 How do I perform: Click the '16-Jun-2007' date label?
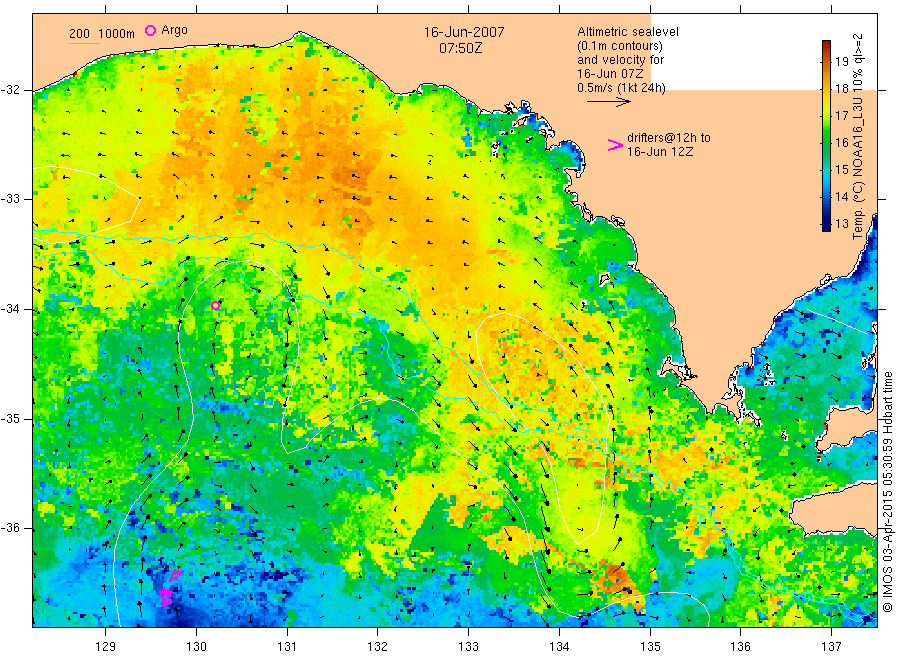pyautogui.click(x=464, y=32)
